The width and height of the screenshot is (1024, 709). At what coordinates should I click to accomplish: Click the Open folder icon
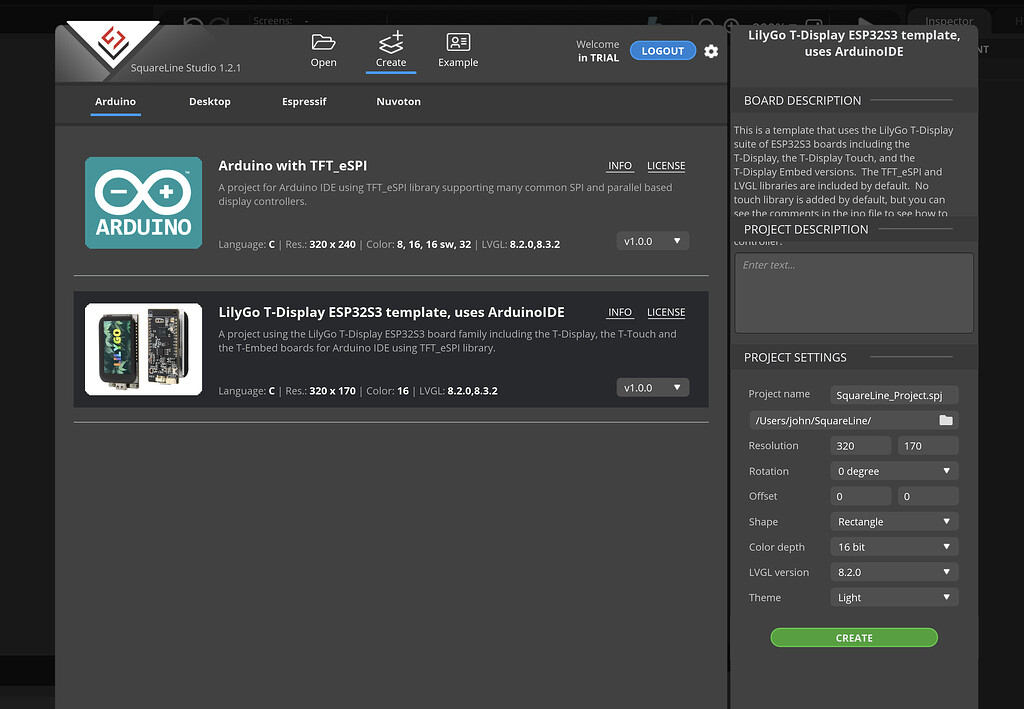click(323, 43)
